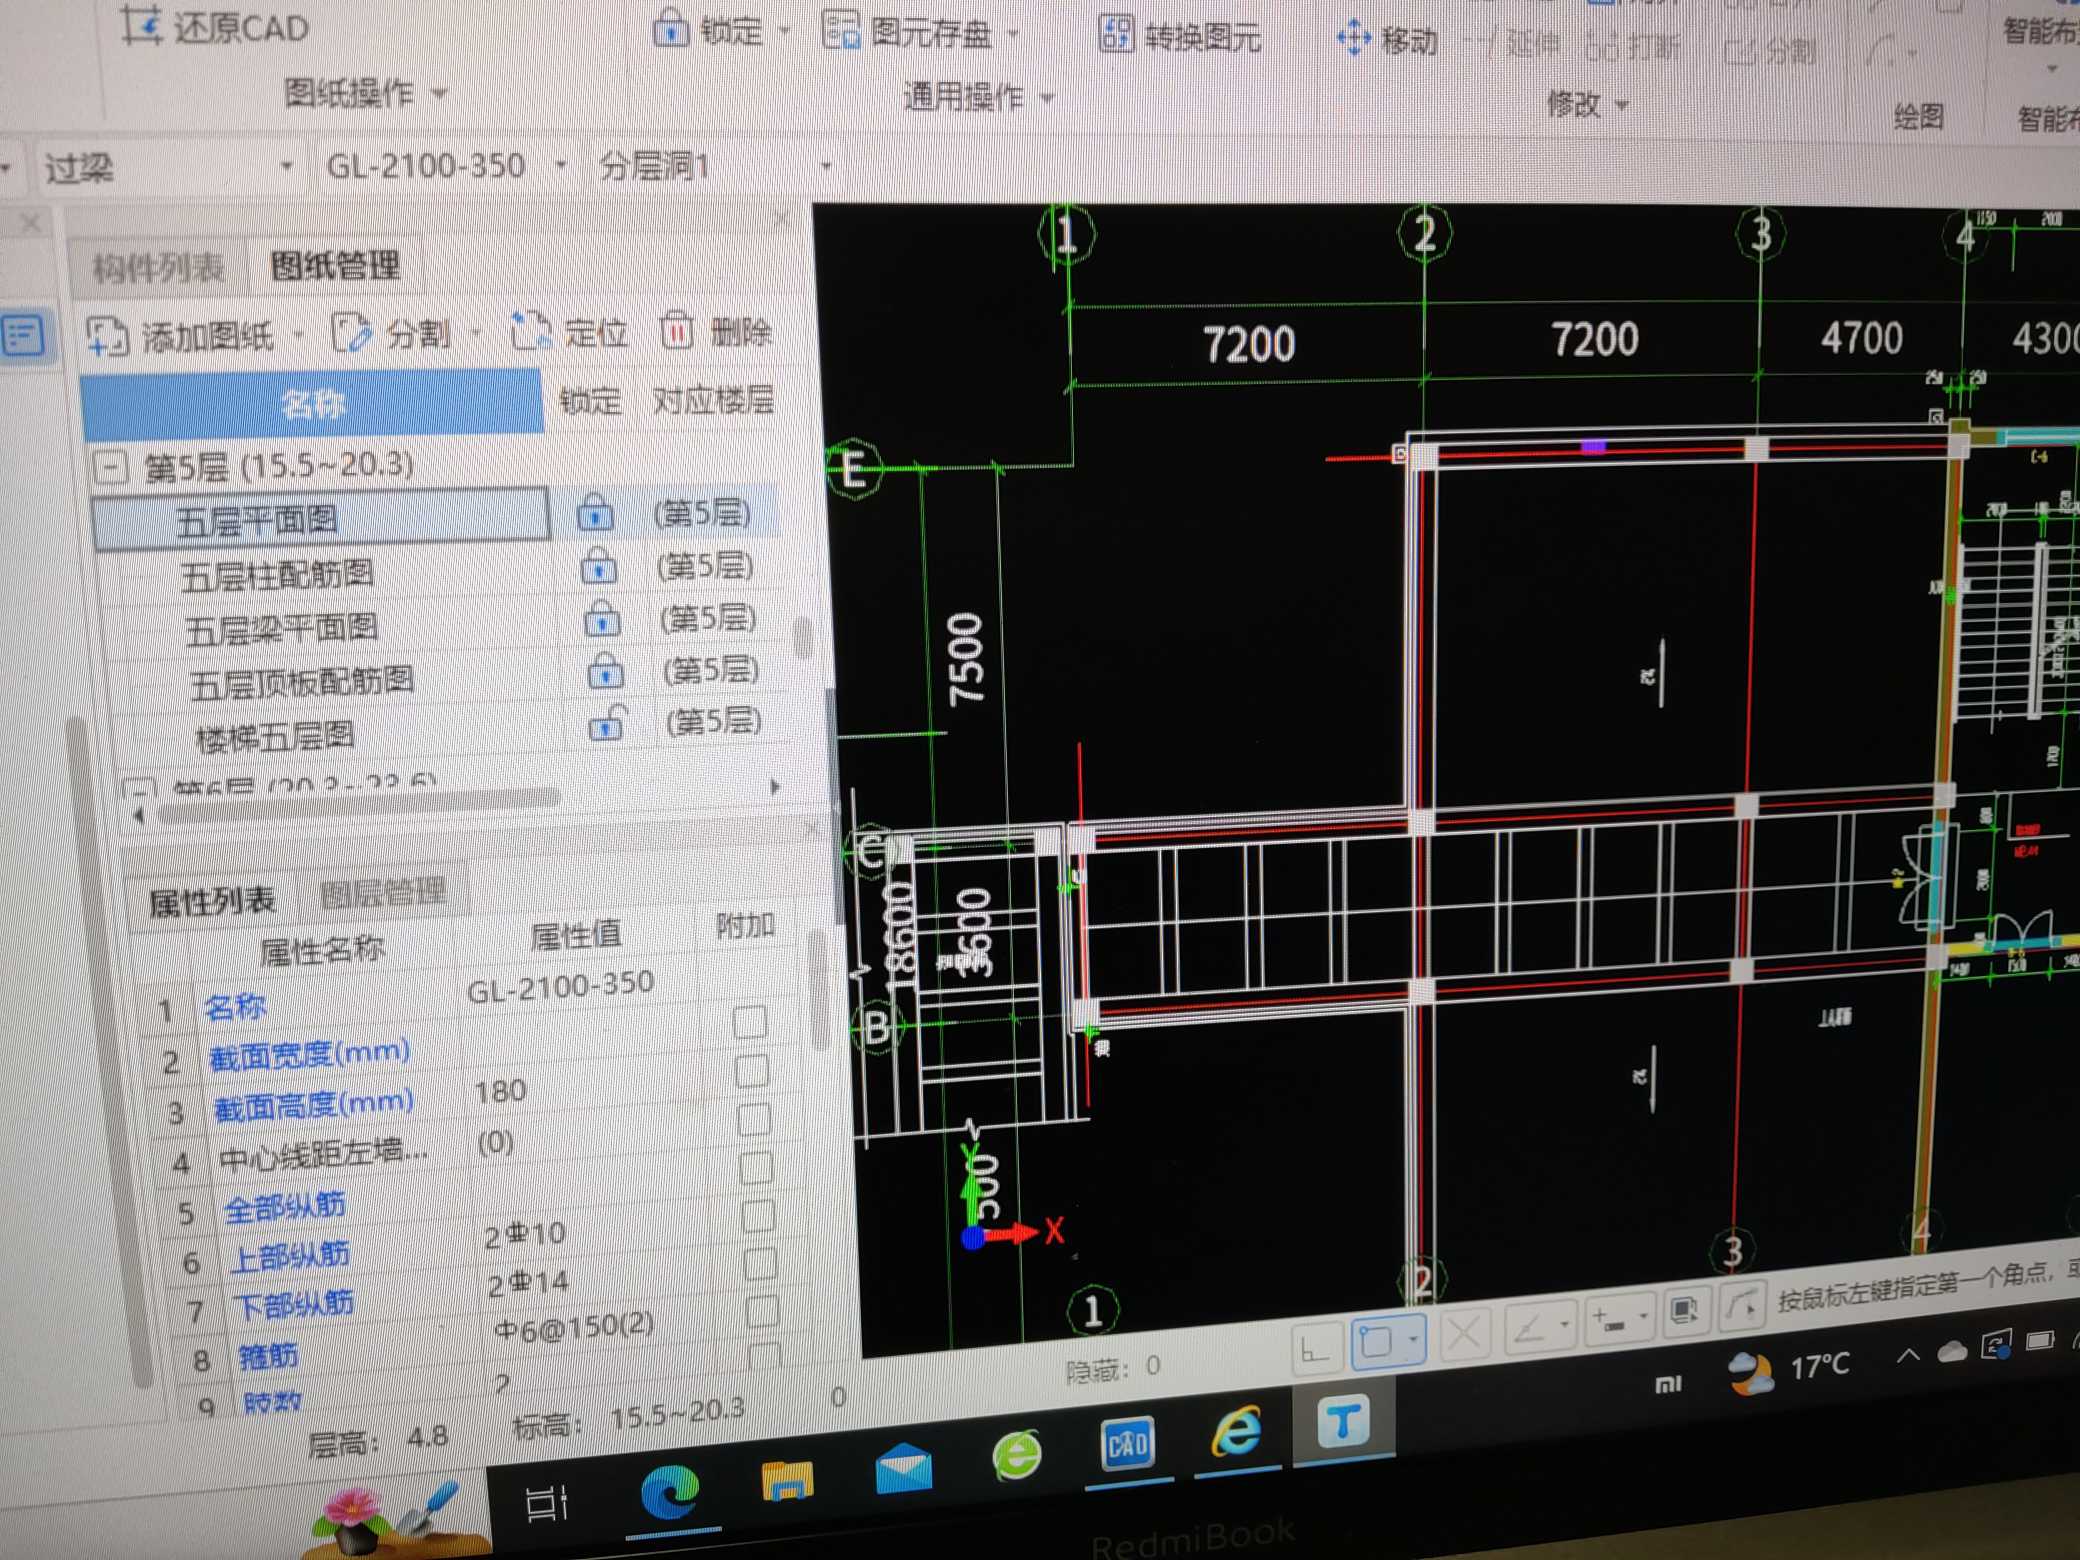Toggle the lock for 五层柱配筋图
The height and width of the screenshot is (1560, 2080).
point(598,566)
